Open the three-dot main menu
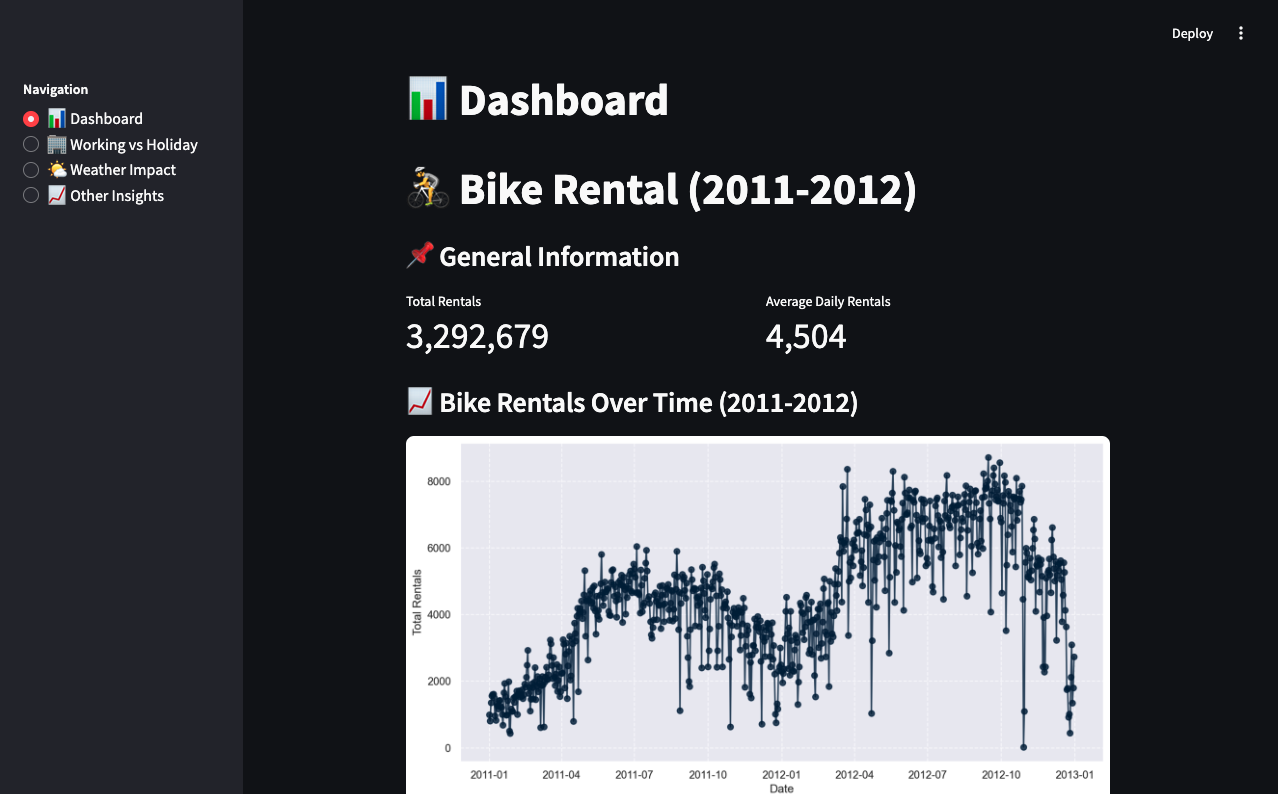Image resolution: width=1278 pixels, height=794 pixels. 1241,33
